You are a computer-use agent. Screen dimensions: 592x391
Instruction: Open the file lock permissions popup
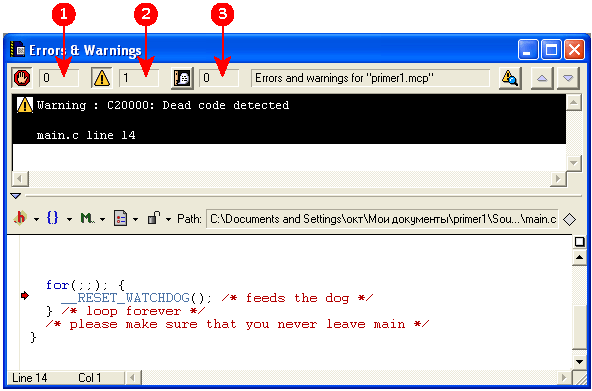tap(159, 219)
